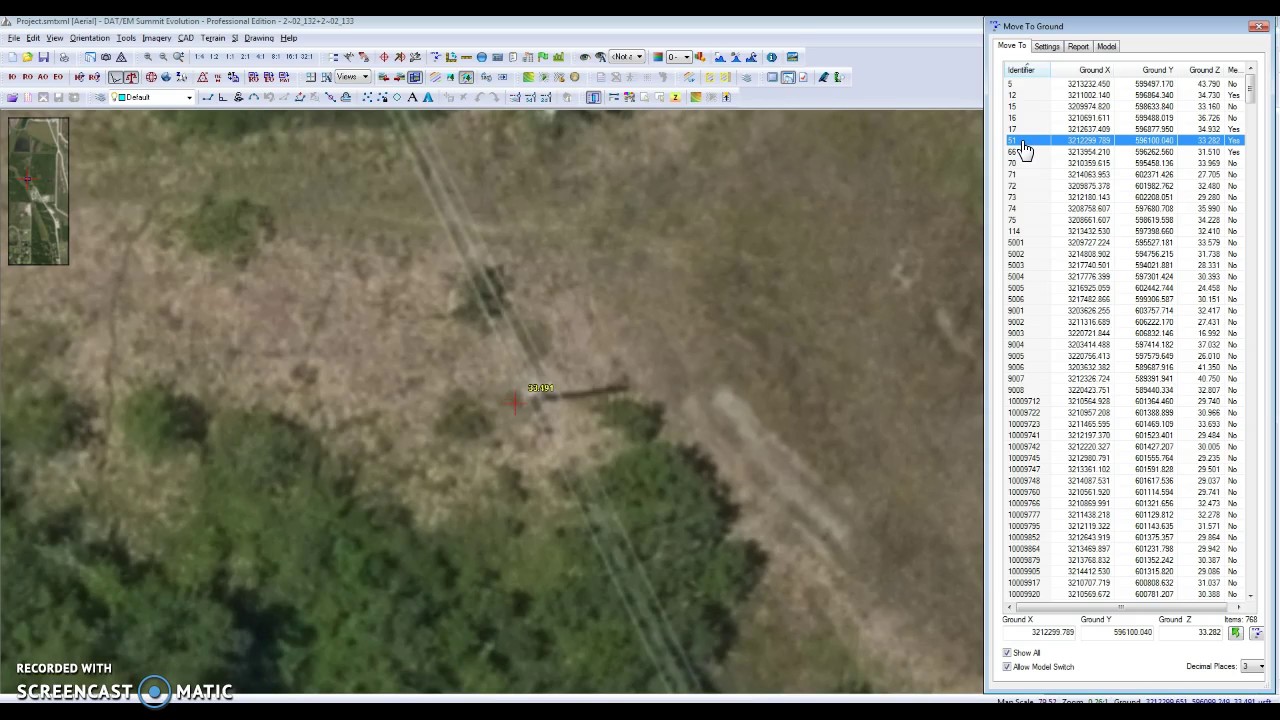
Task: Open the Imagery menu
Action: tap(156, 38)
